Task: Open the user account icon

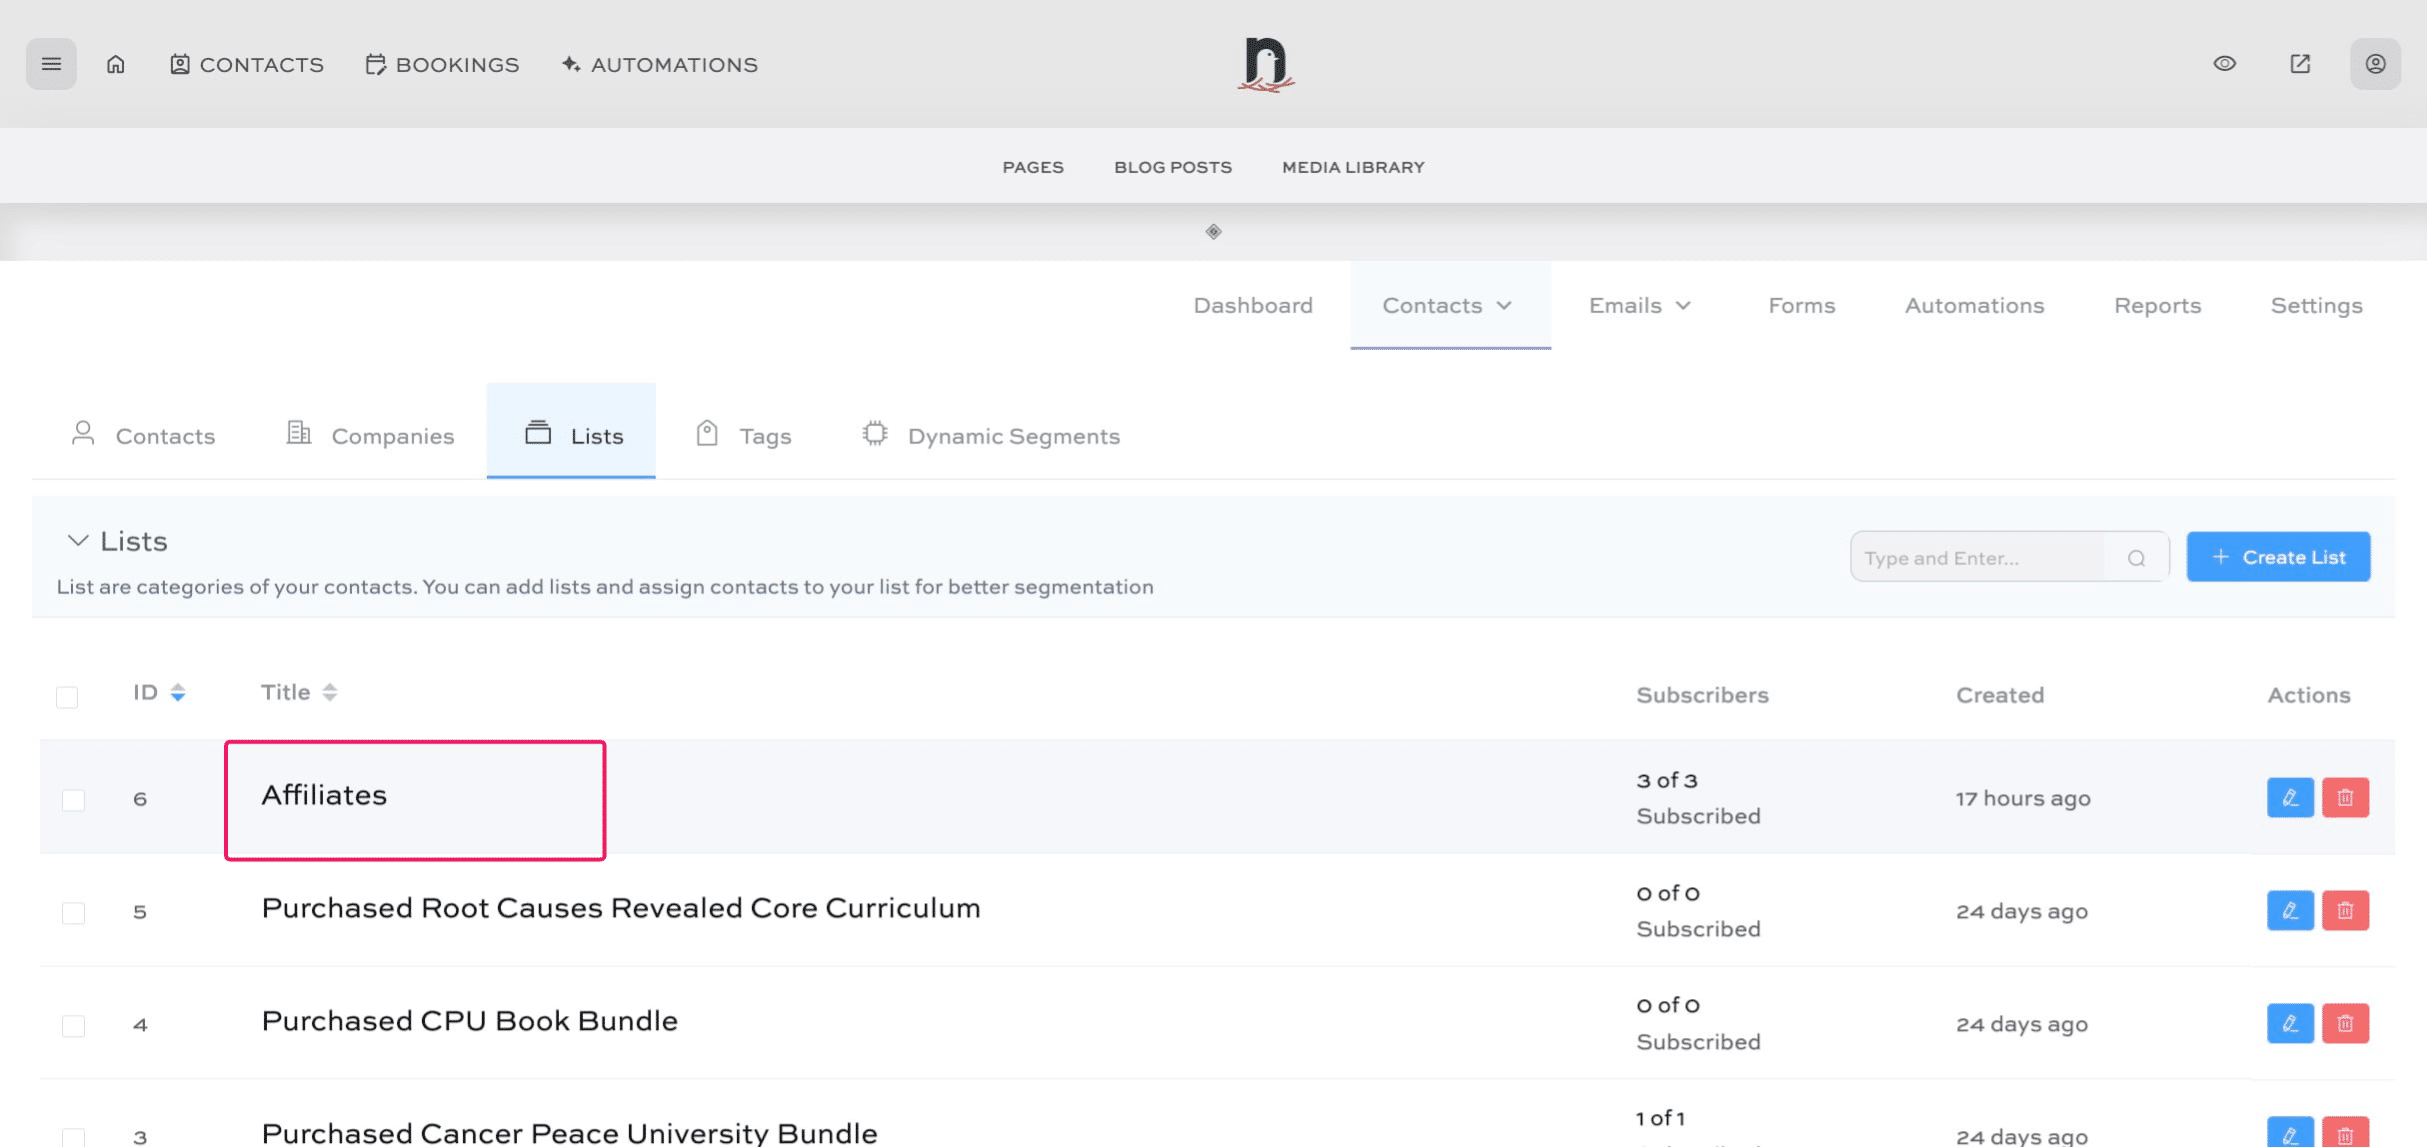Action: click(2375, 64)
